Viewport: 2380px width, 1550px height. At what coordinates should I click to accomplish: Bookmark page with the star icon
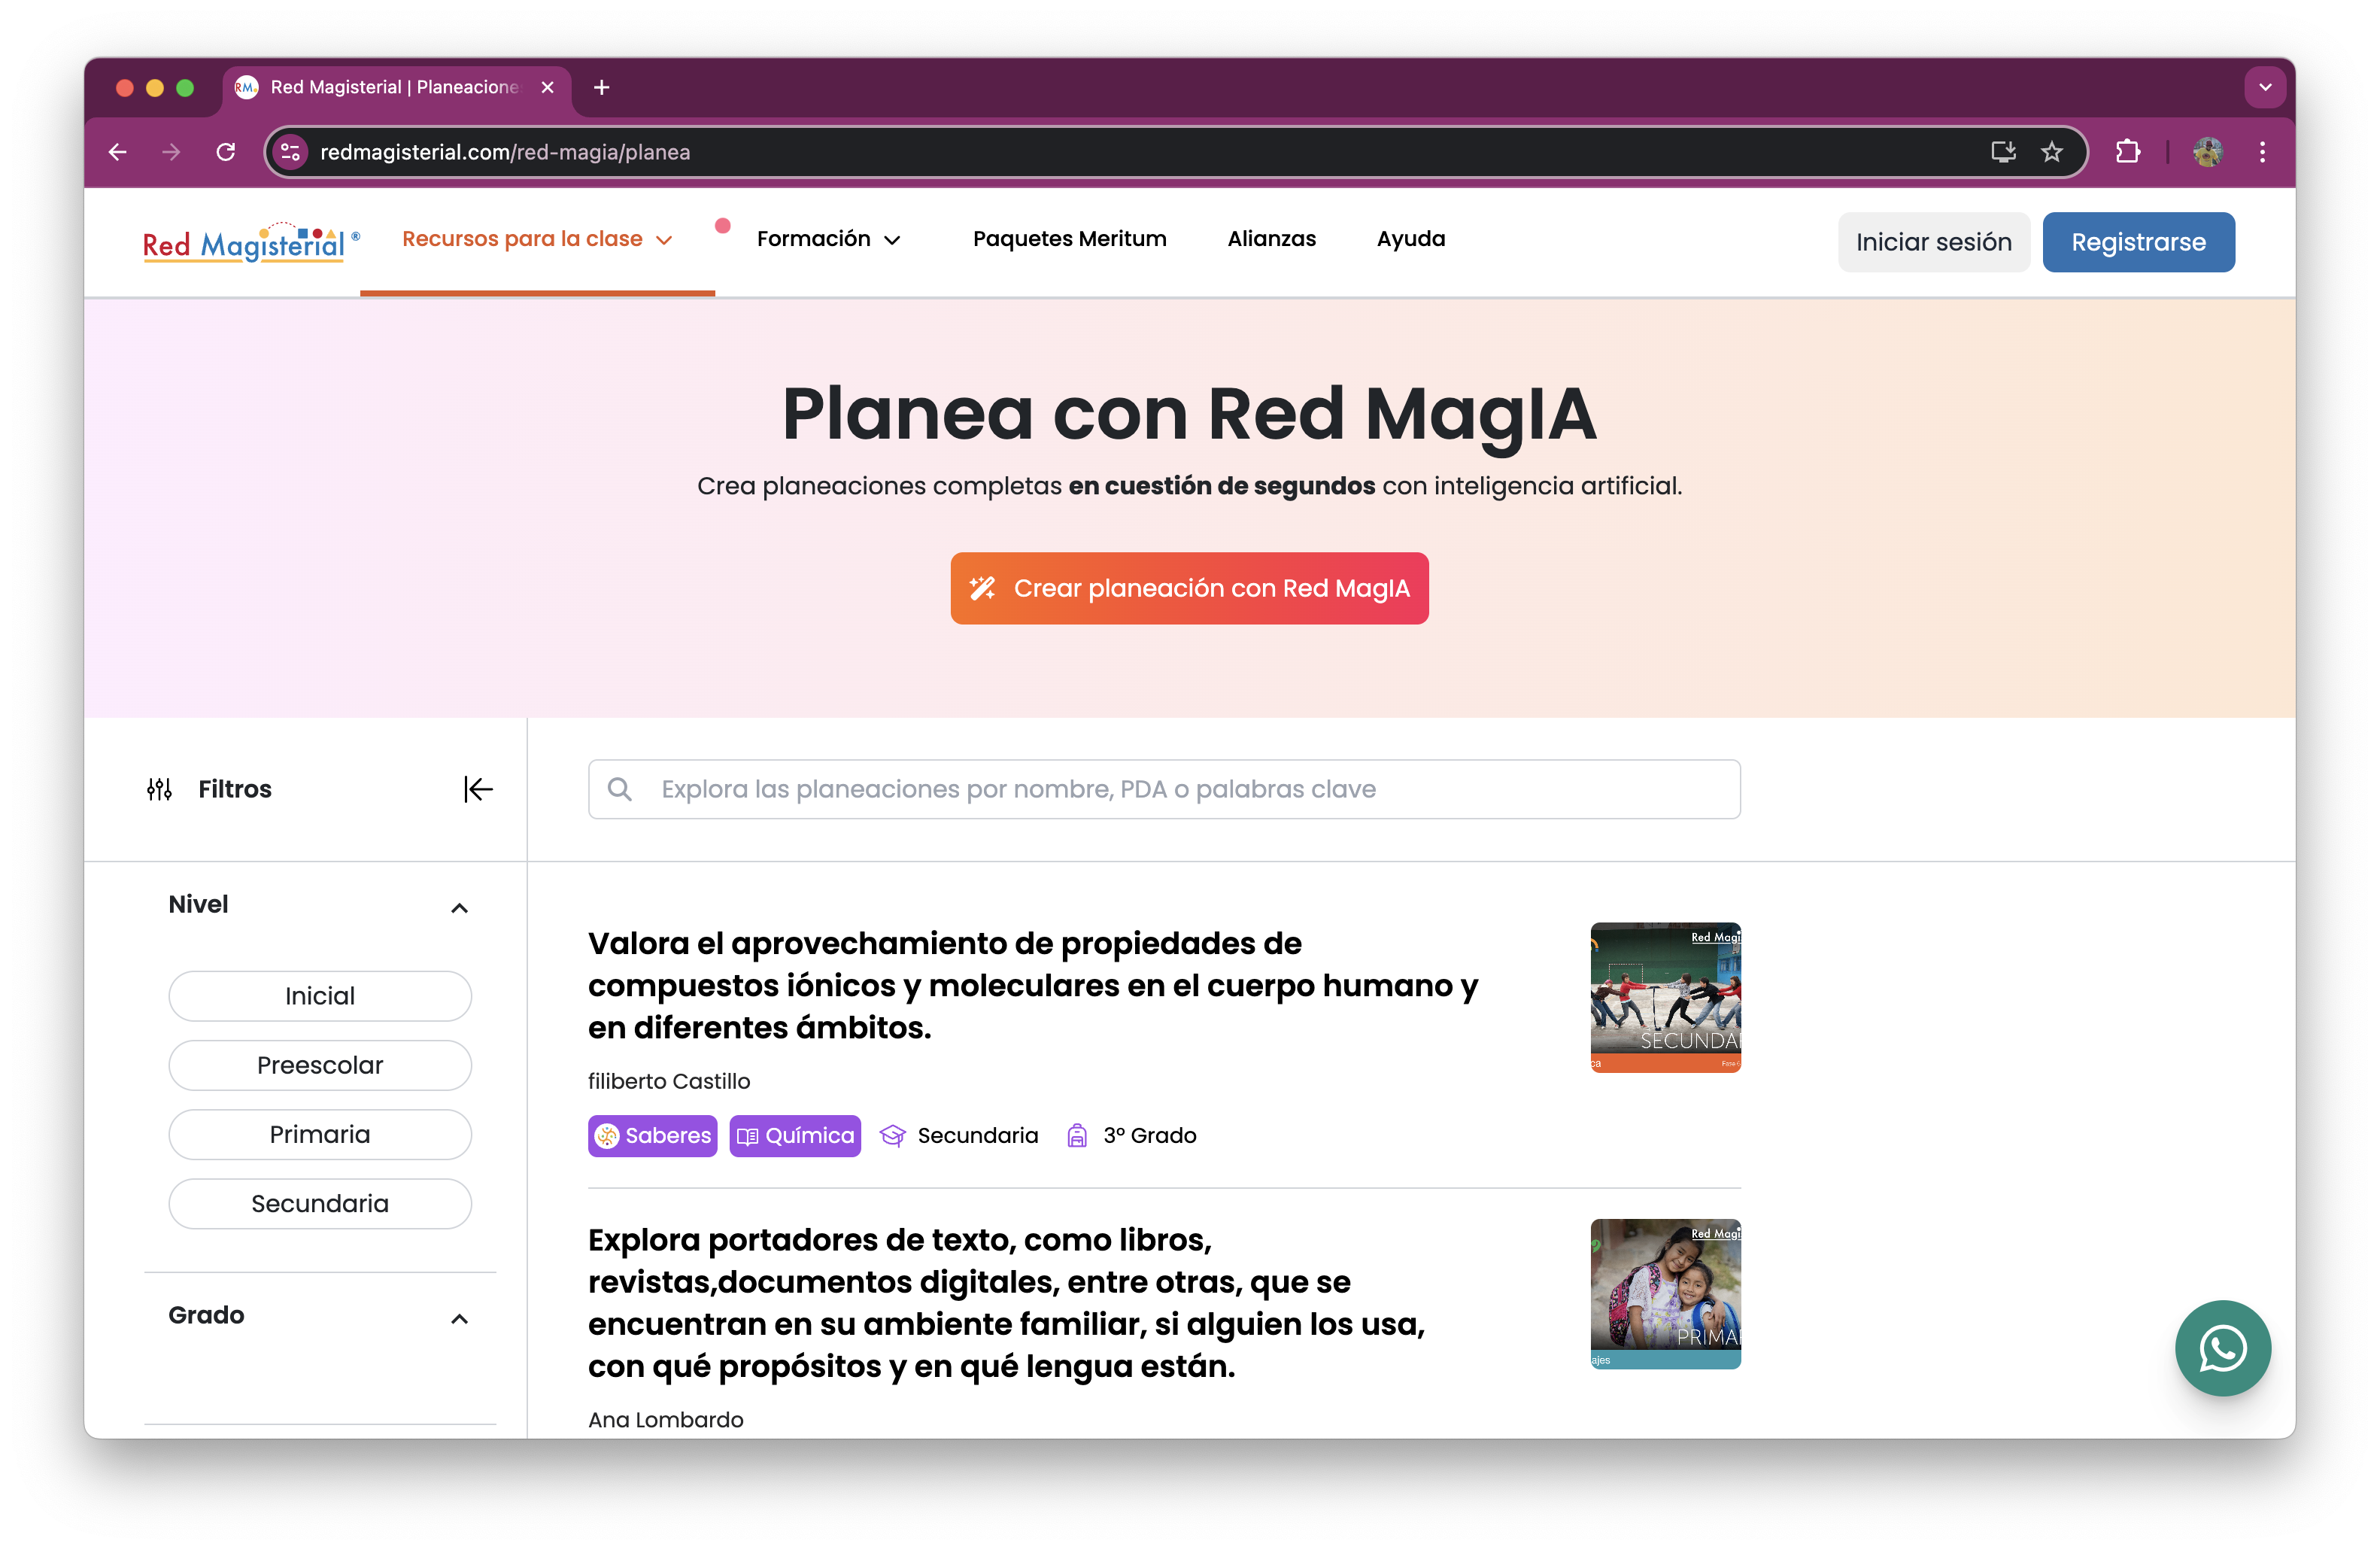click(x=2052, y=152)
